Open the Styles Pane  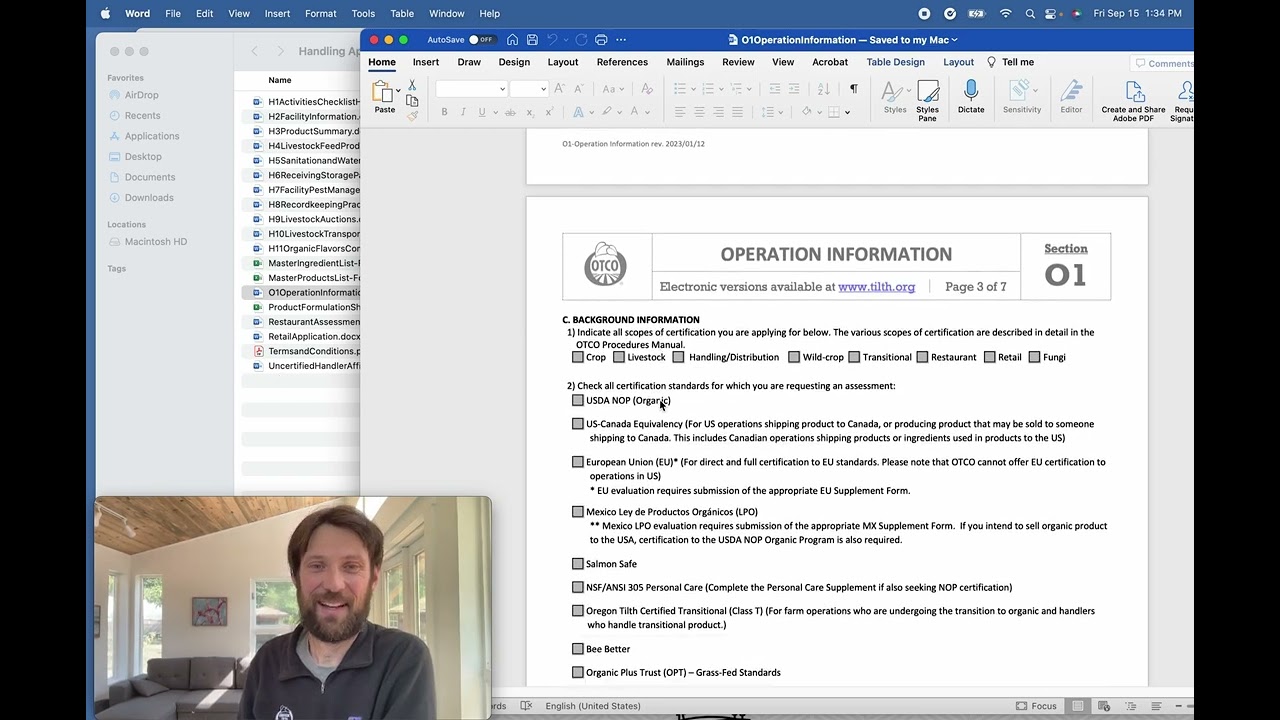coord(928,101)
